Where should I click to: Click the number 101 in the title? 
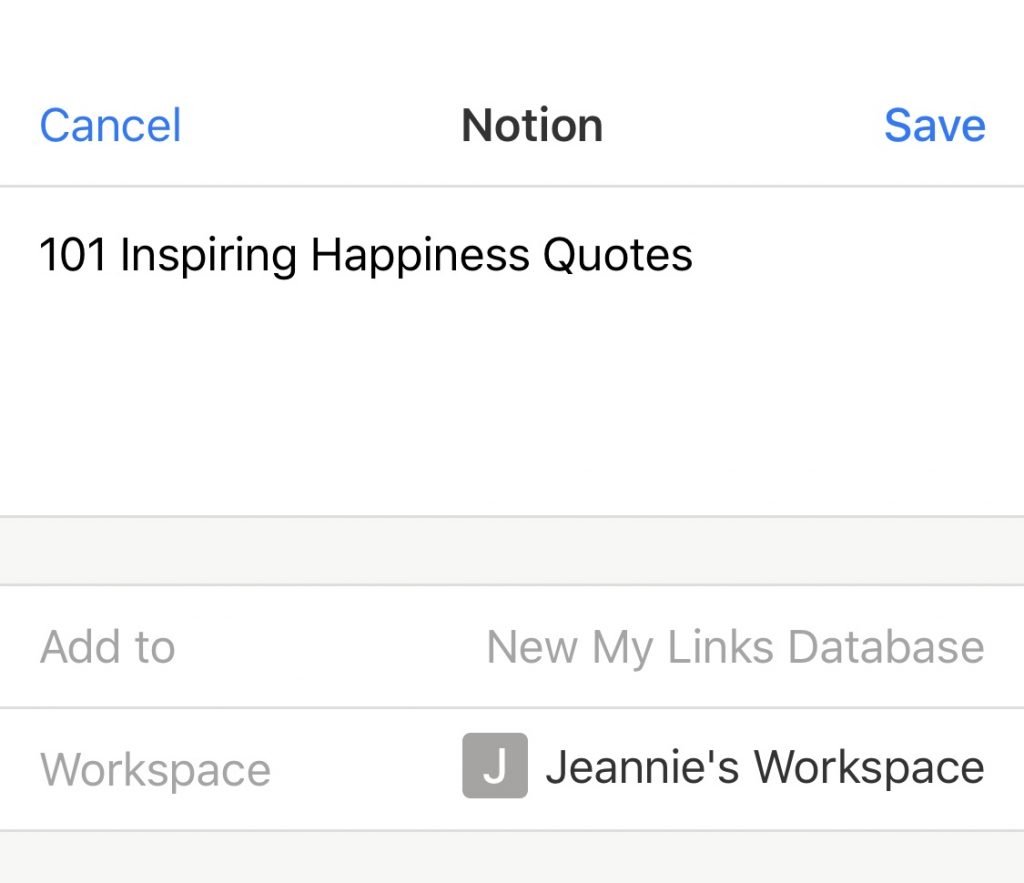[73, 255]
